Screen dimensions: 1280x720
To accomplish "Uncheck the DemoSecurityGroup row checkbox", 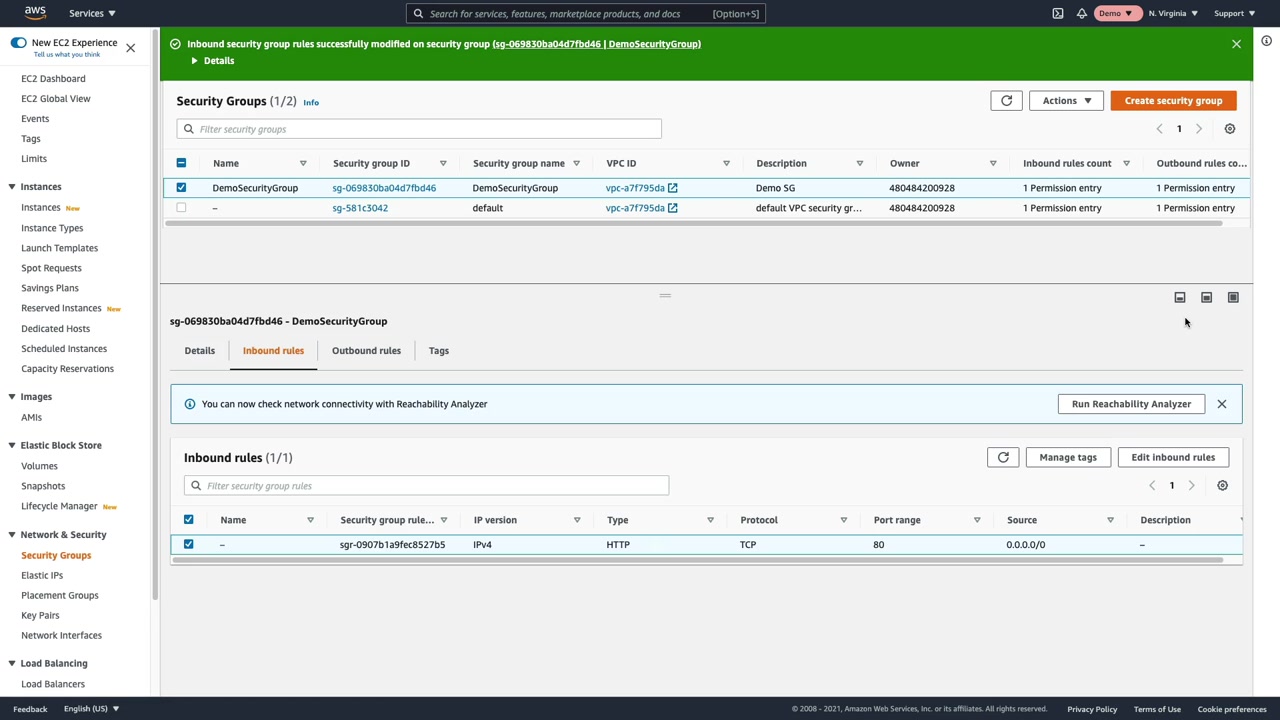I will coord(181,188).
